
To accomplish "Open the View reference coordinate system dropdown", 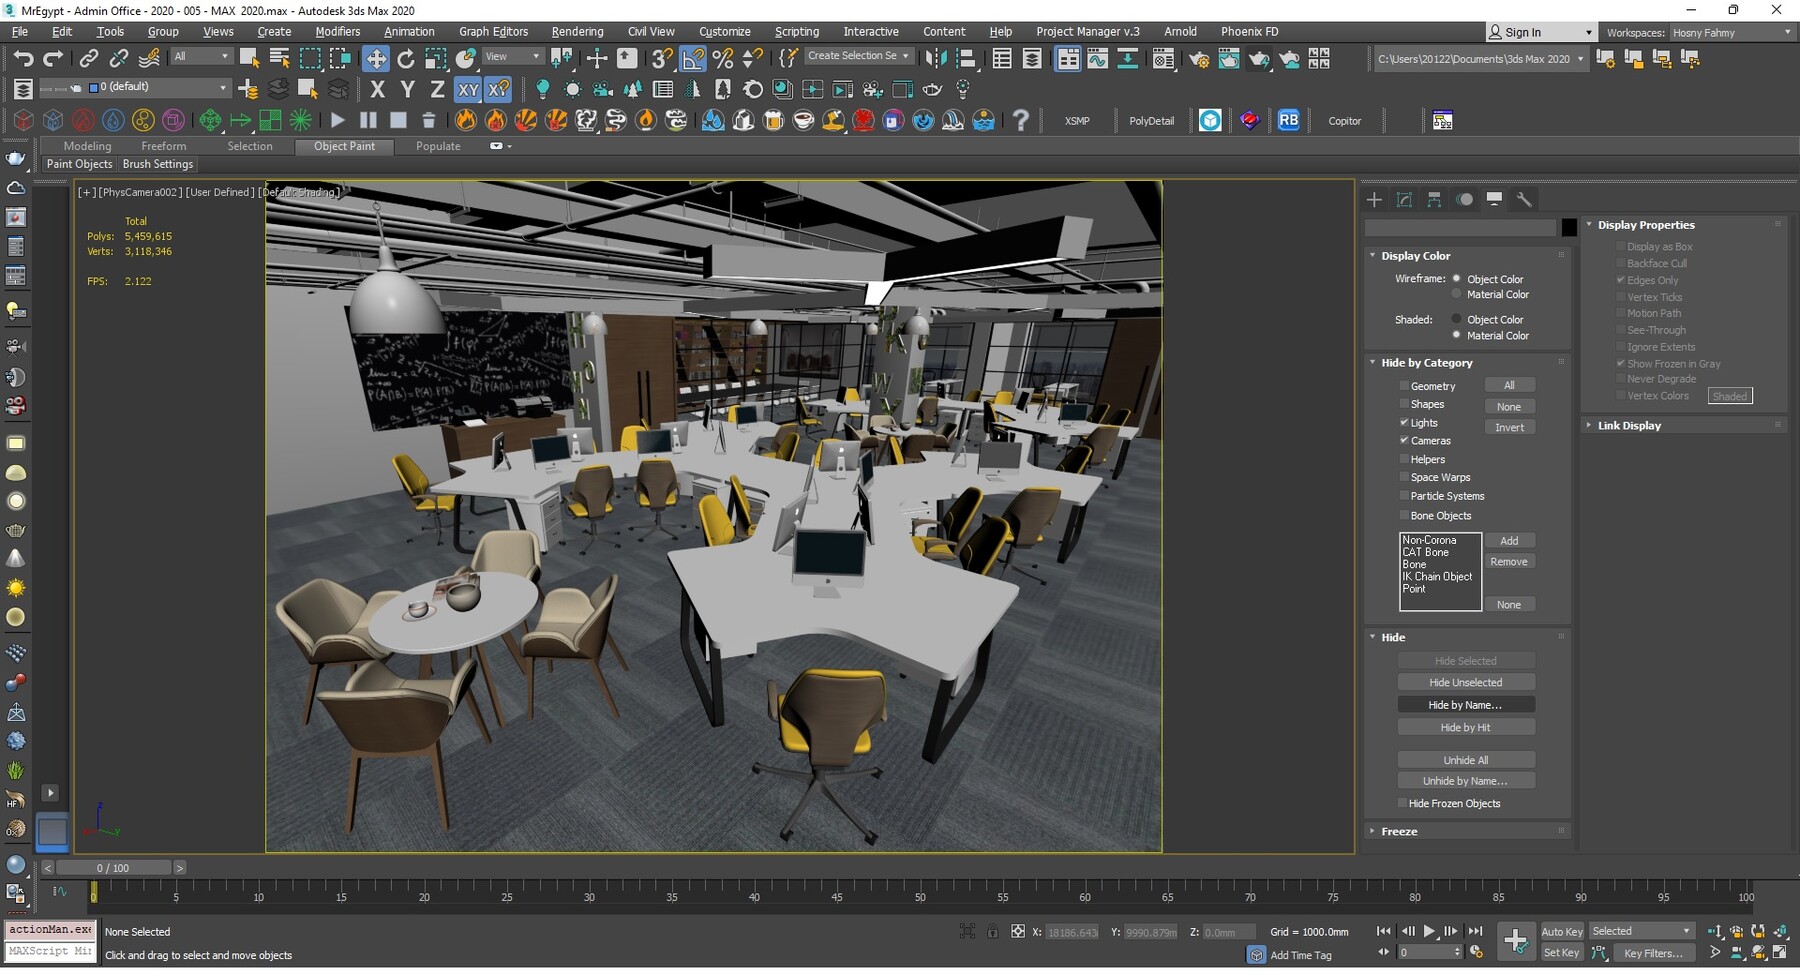I will (x=512, y=55).
